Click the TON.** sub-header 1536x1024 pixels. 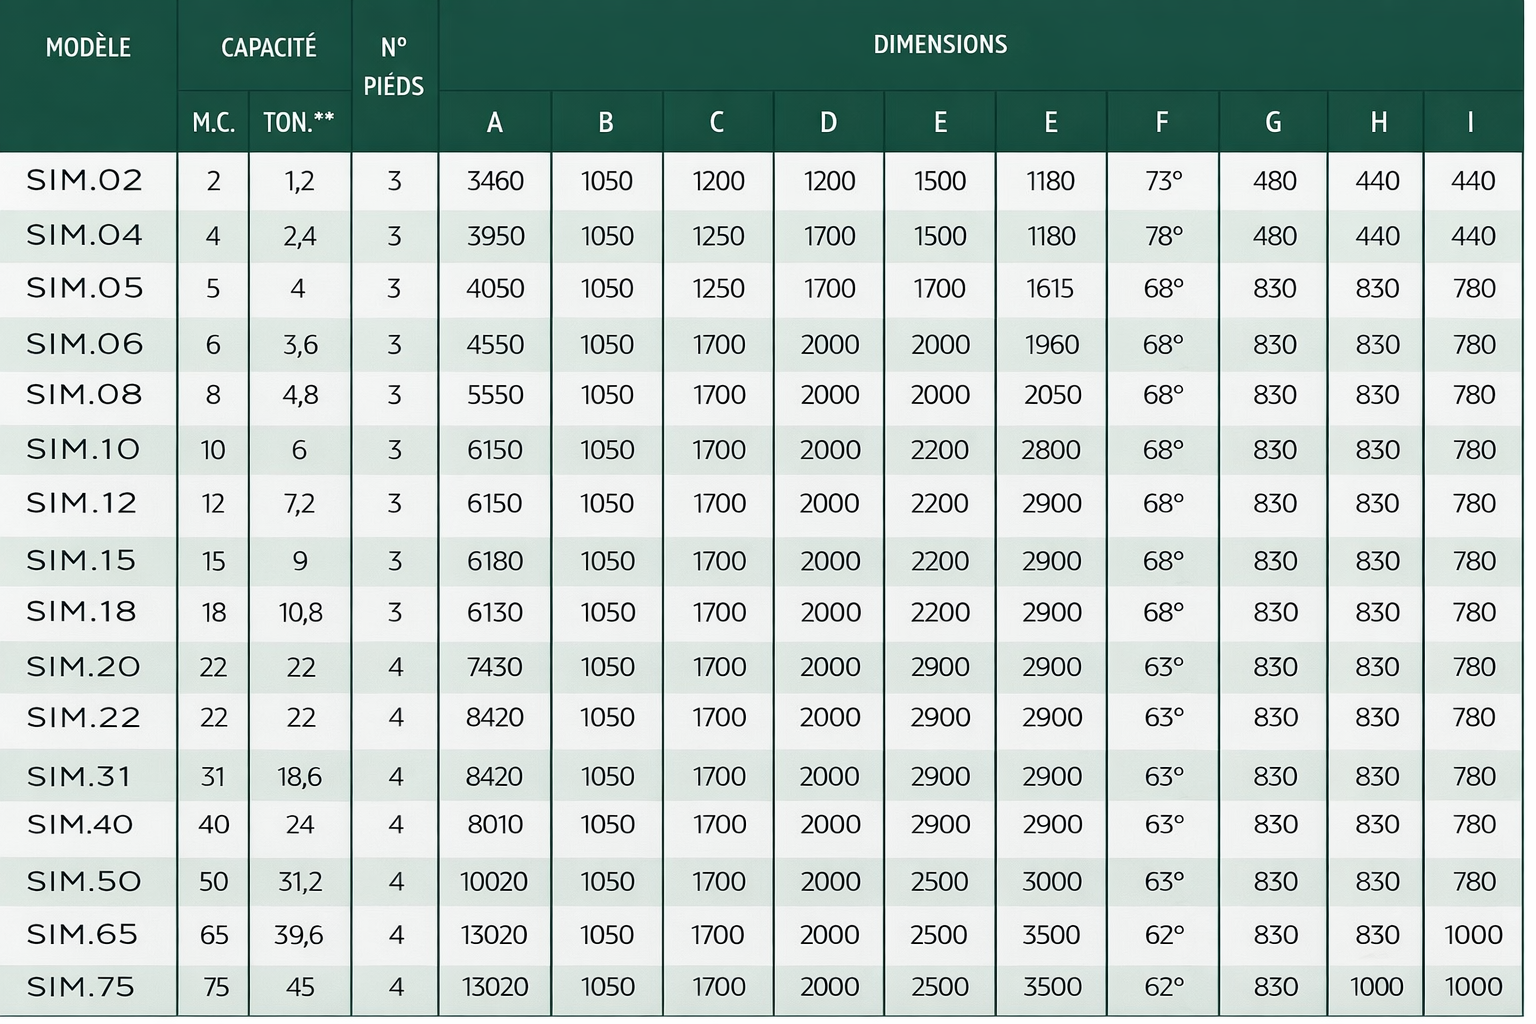point(299,123)
